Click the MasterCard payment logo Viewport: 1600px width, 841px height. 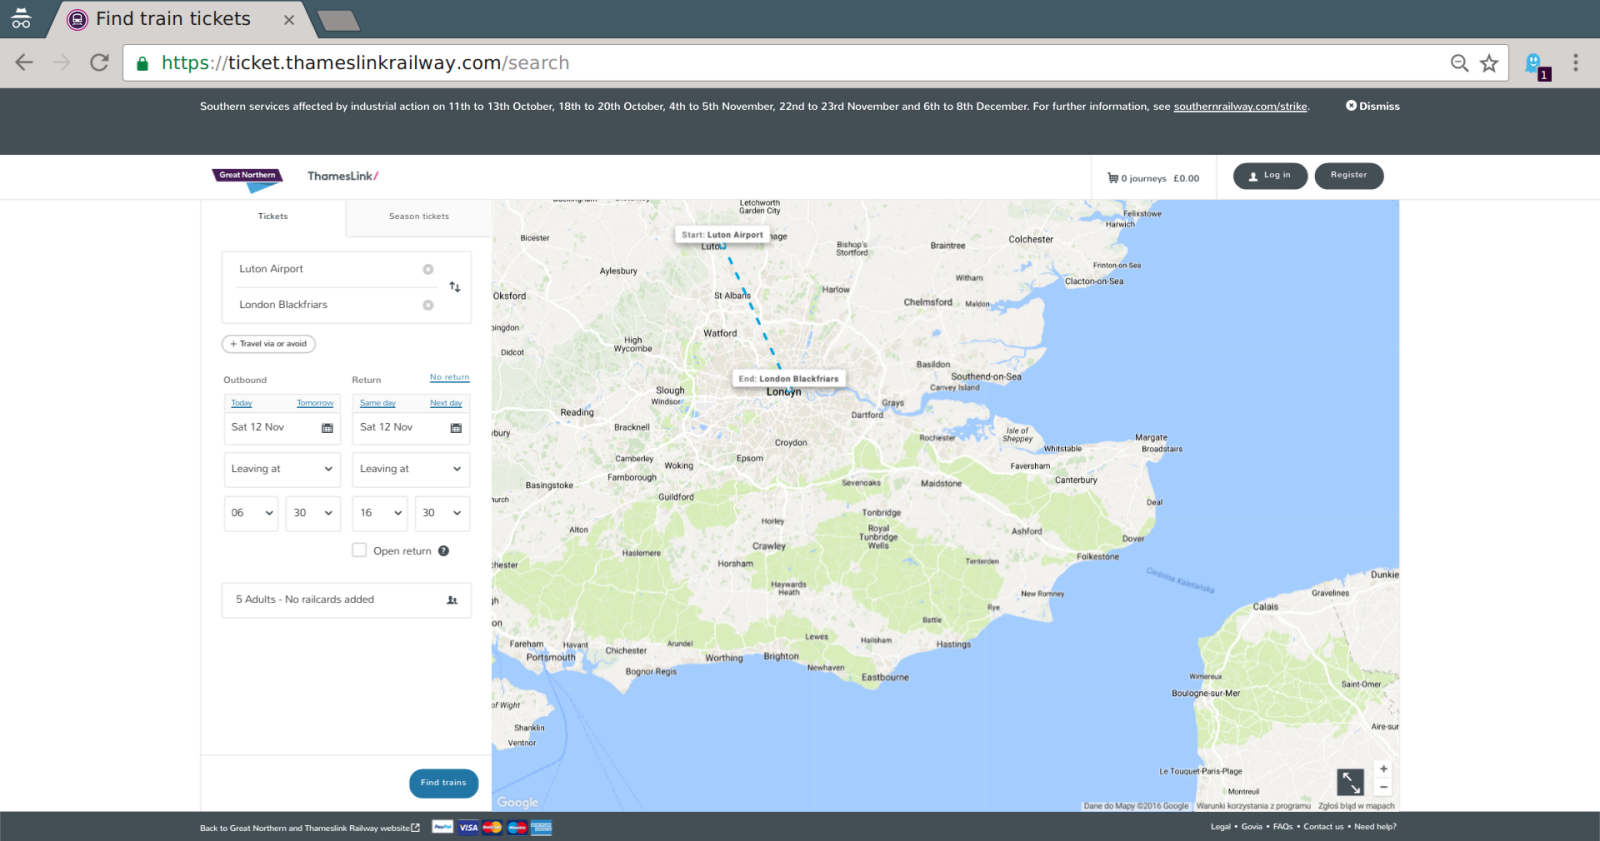coord(492,827)
